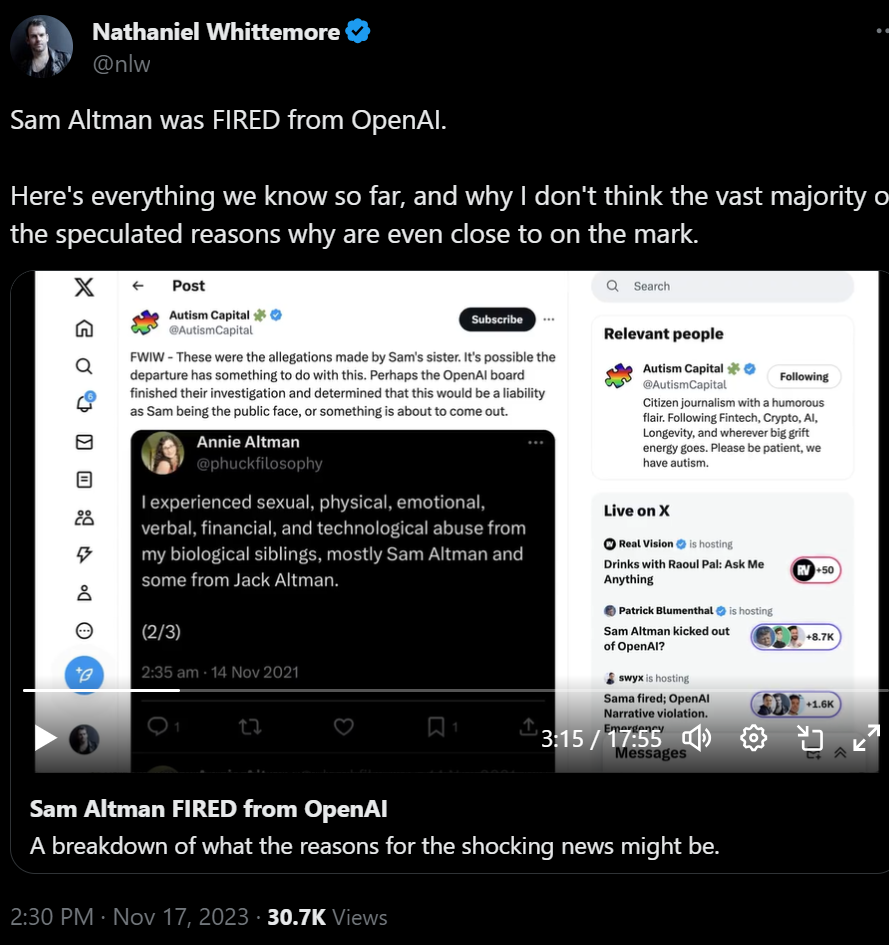Open the X logo home icon
Viewport: 889px width, 945px height.
[84, 288]
